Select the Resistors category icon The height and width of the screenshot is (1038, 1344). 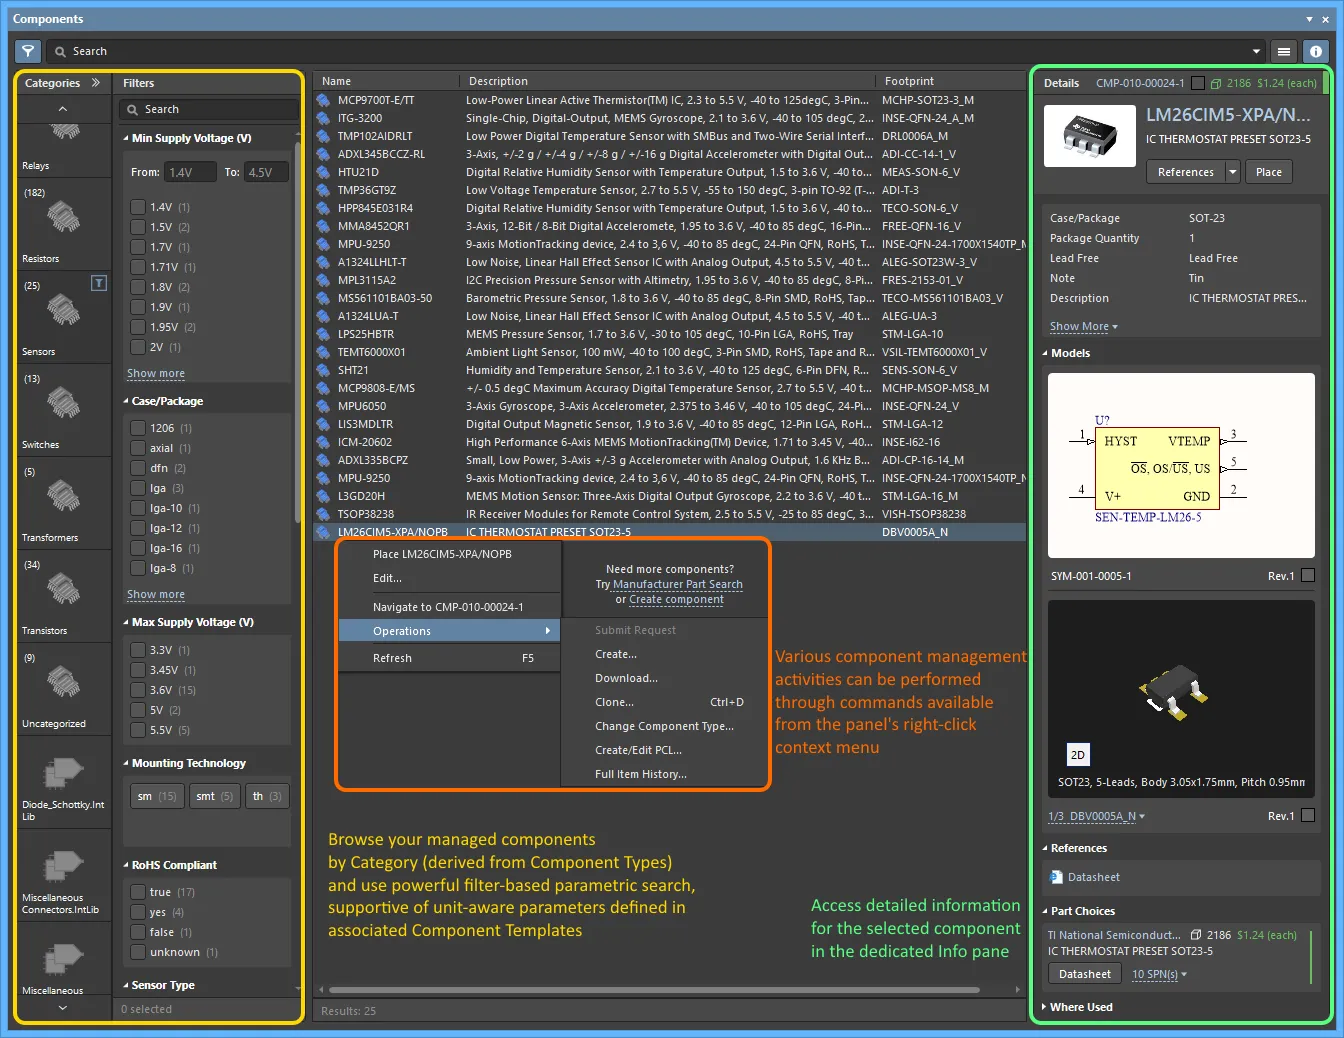pos(63,216)
